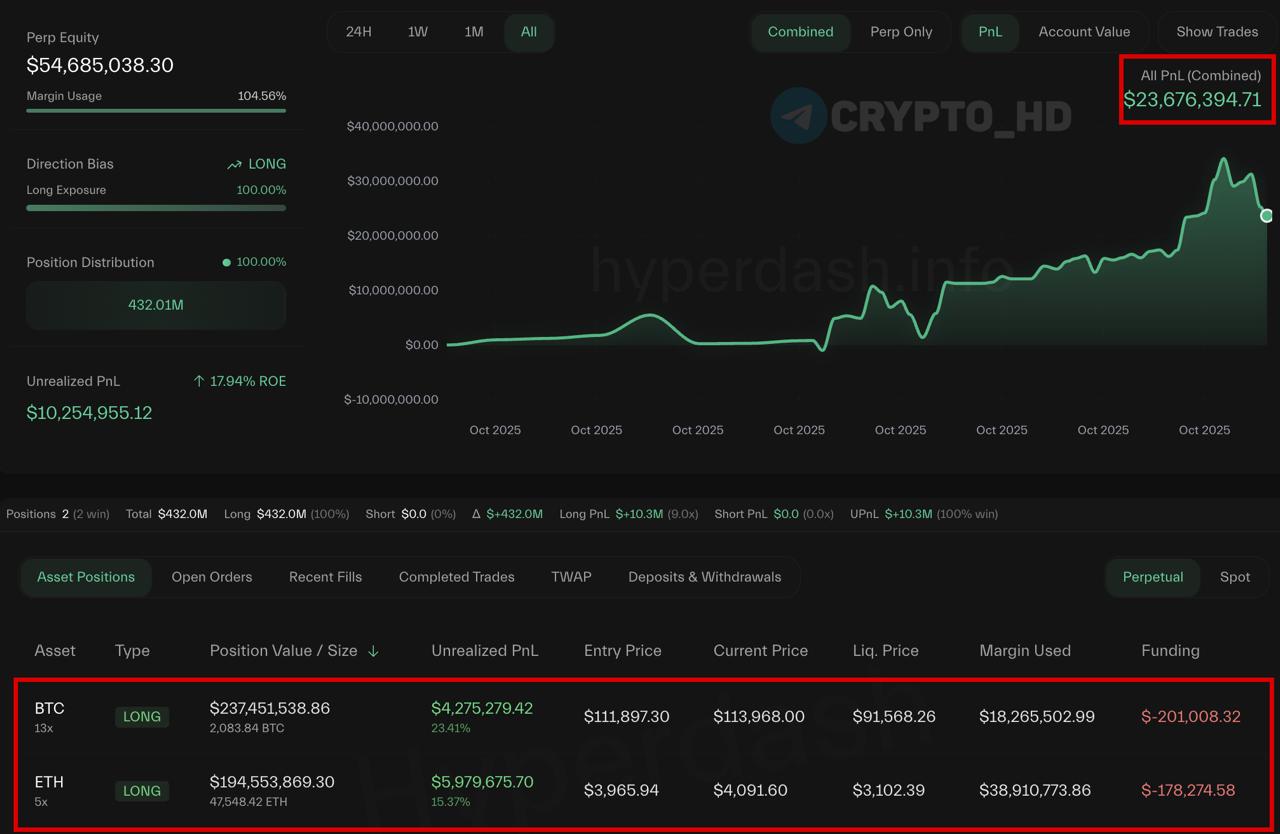Image resolution: width=1280 pixels, height=834 pixels.
Task: Switch the chart to Perp Only
Action: pos(901,32)
